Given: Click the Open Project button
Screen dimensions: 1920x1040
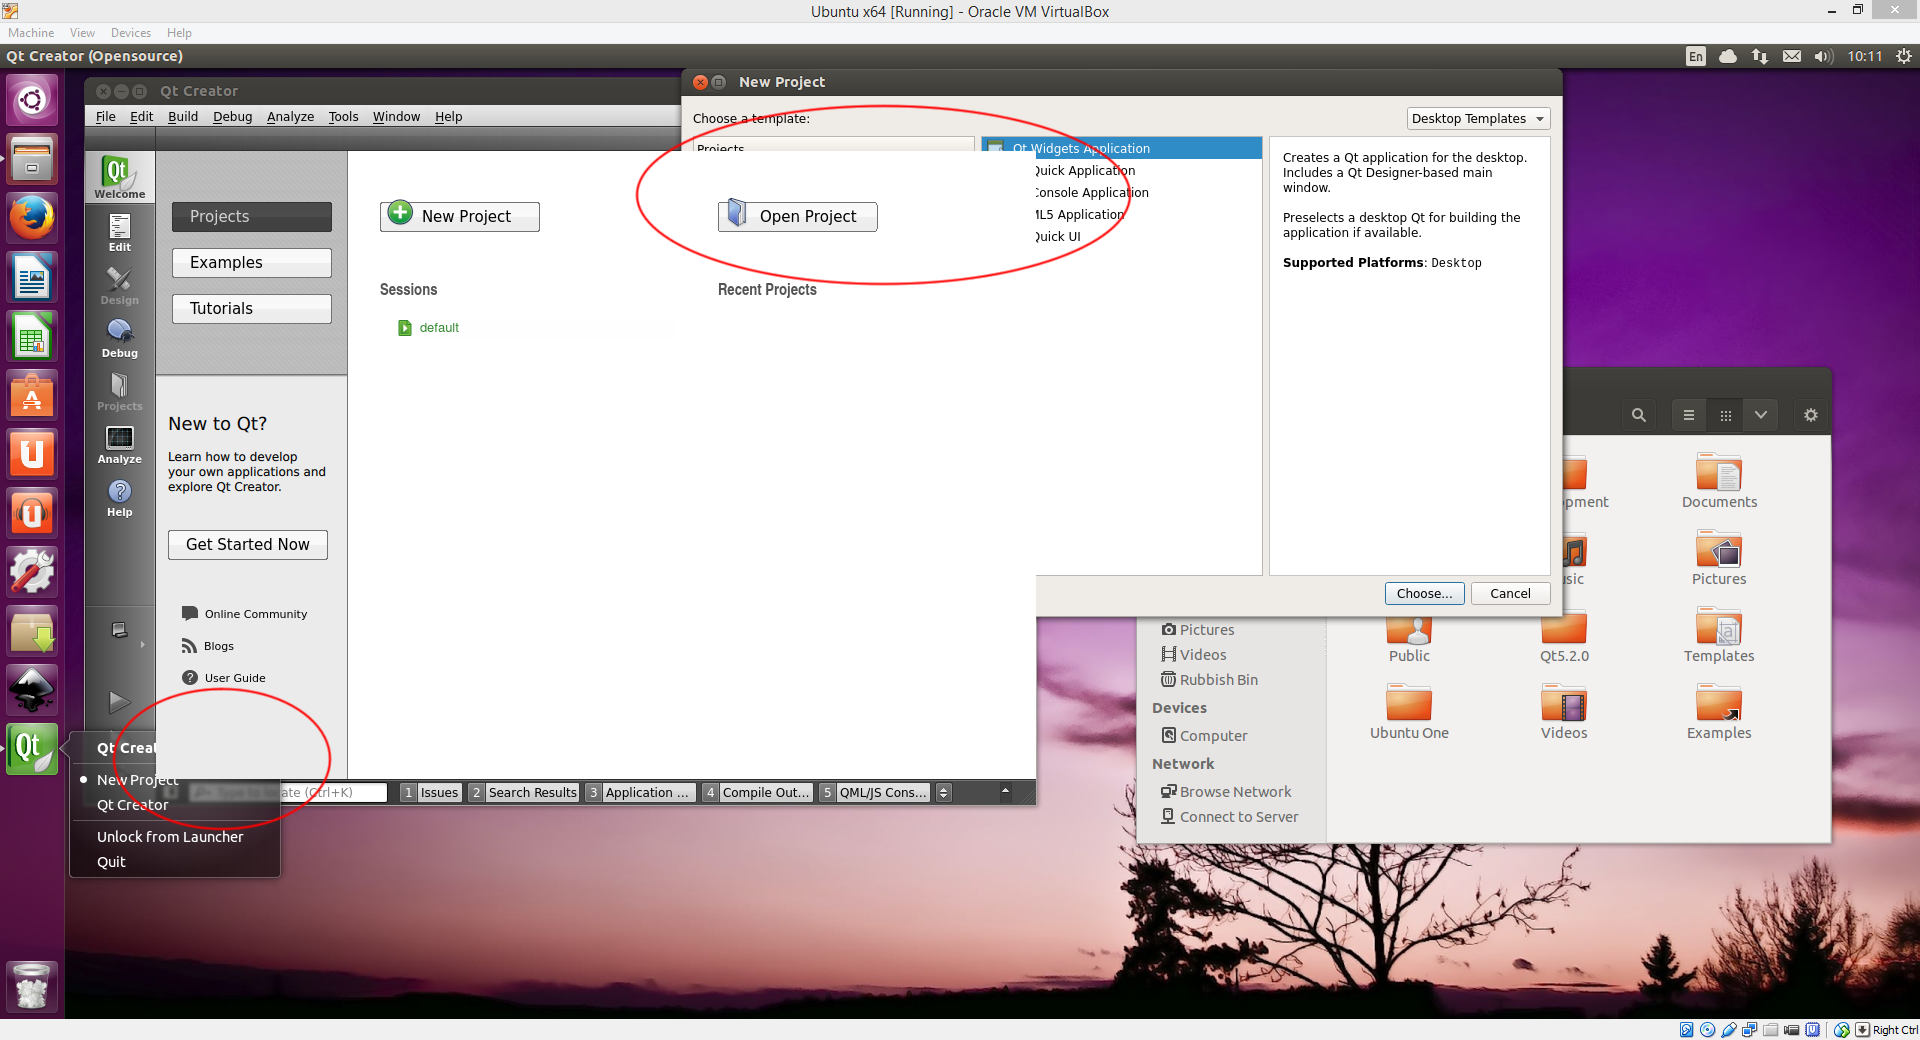Looking at the screenshot, I should point(798,216).
